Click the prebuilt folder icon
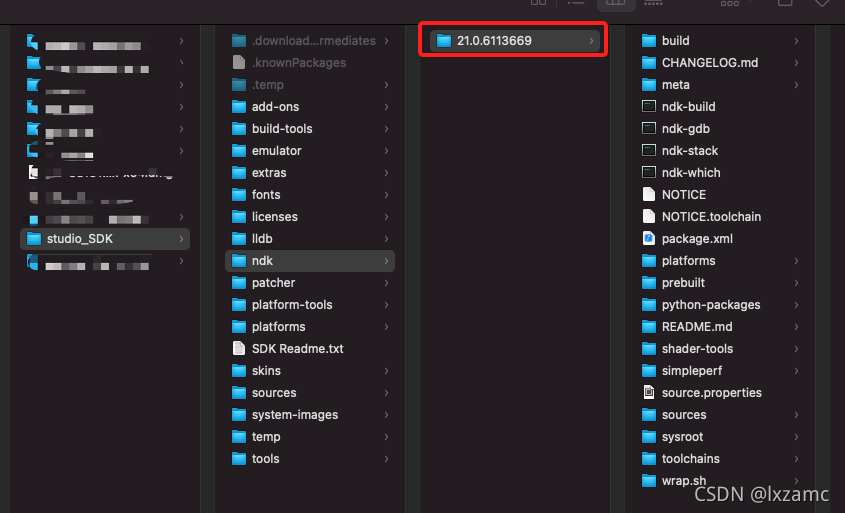 pyautogui.click(x=649, y=282)
